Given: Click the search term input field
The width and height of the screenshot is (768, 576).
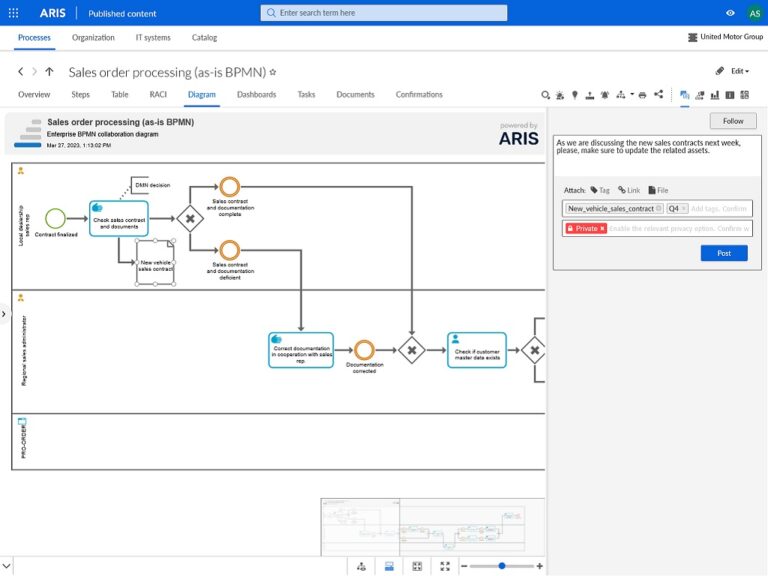Looking at the screenshot, I should click(x=384, y=13).
